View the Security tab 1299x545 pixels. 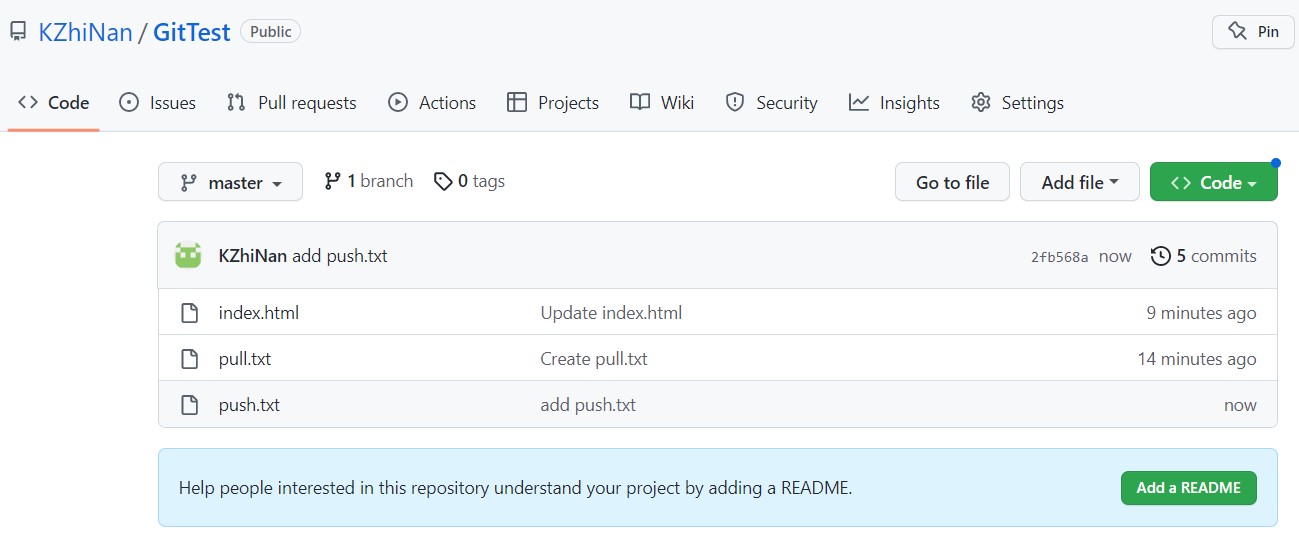771,102
